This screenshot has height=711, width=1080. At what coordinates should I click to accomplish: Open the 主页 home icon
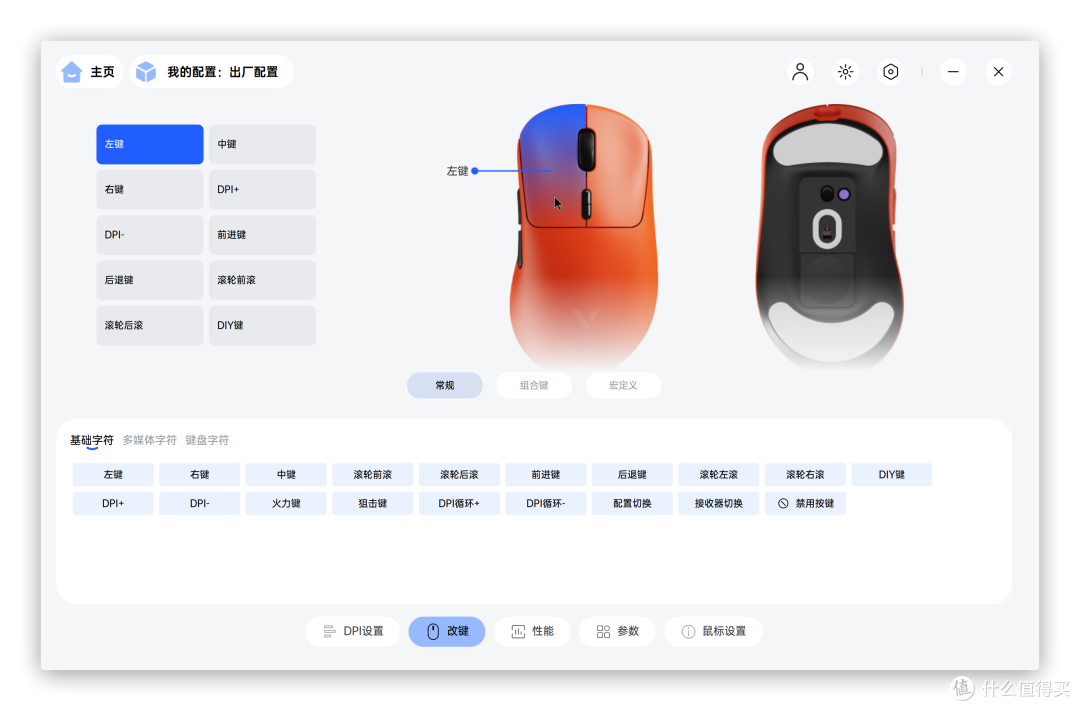click(x=72, y=72)
